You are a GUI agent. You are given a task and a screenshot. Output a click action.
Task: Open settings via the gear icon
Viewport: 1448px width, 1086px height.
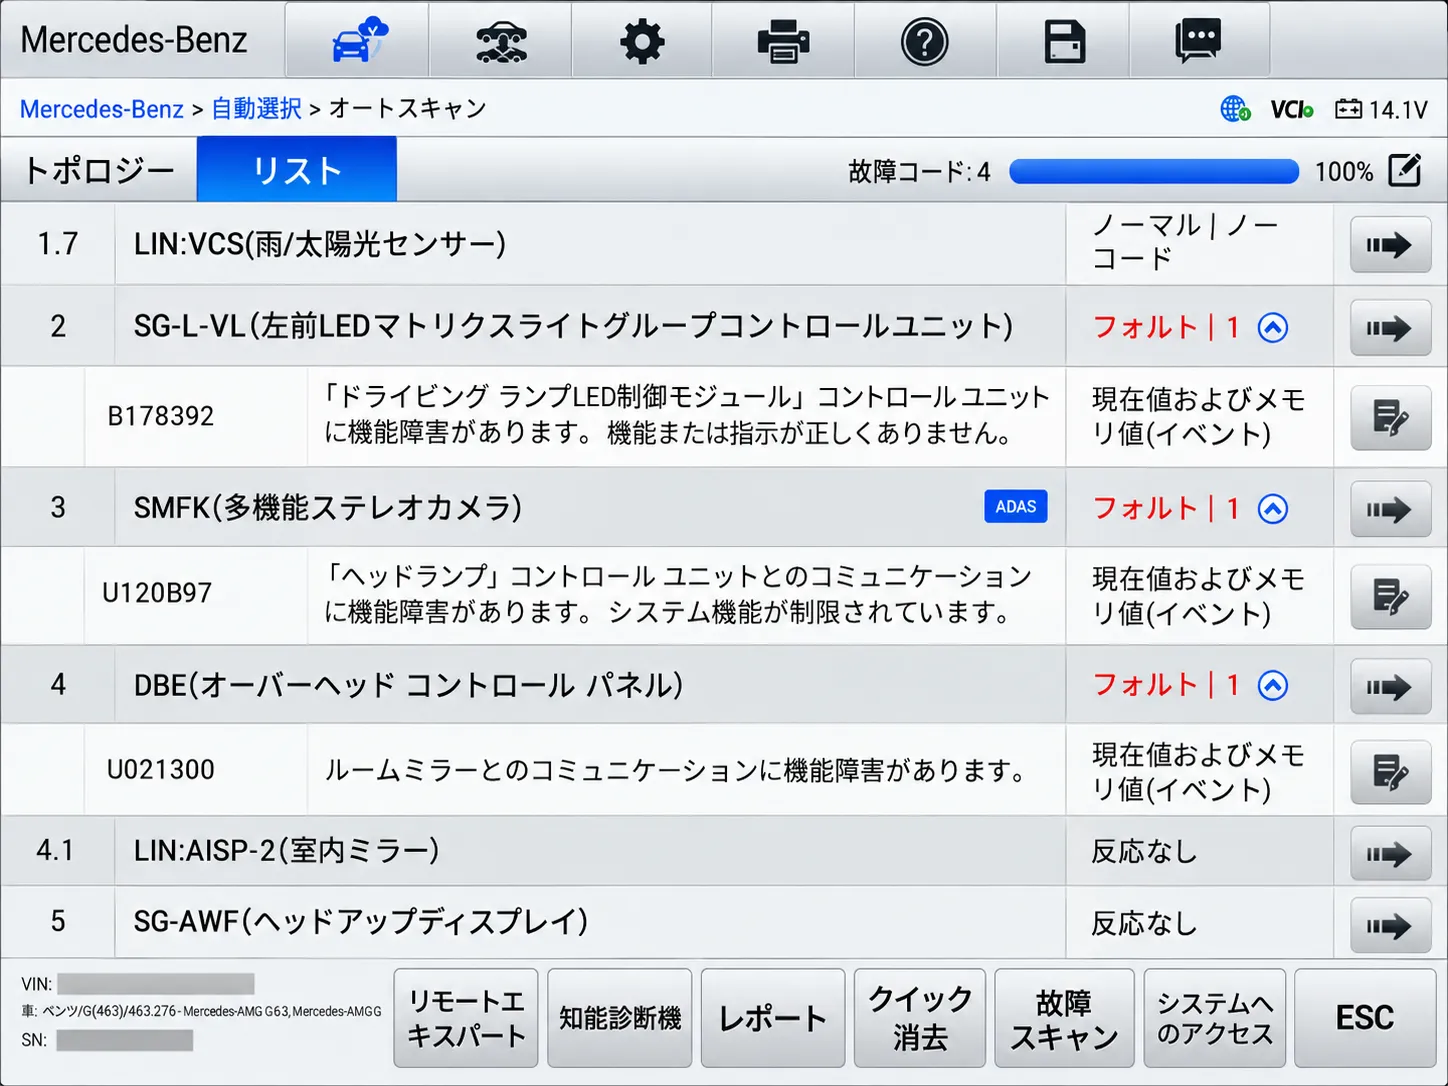(642, 40)
